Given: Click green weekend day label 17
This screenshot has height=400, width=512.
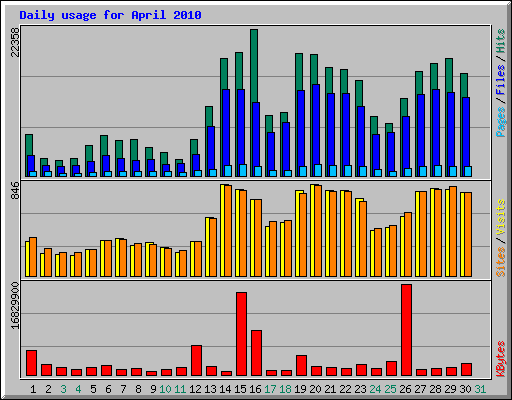Looking at the screenshot, I should pos(270,389).
